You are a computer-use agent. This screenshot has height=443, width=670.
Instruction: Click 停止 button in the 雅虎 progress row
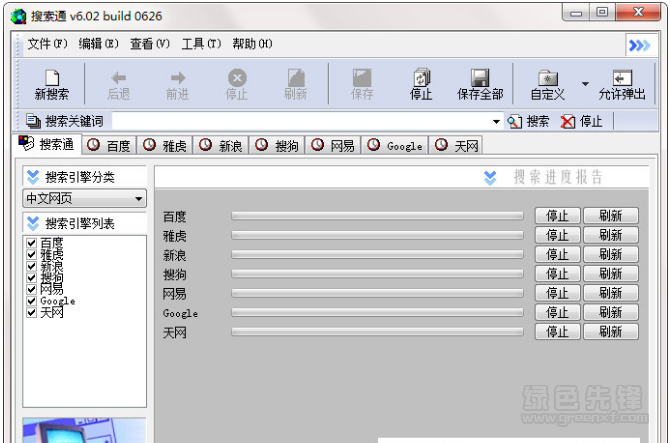[x=558, y=235]
